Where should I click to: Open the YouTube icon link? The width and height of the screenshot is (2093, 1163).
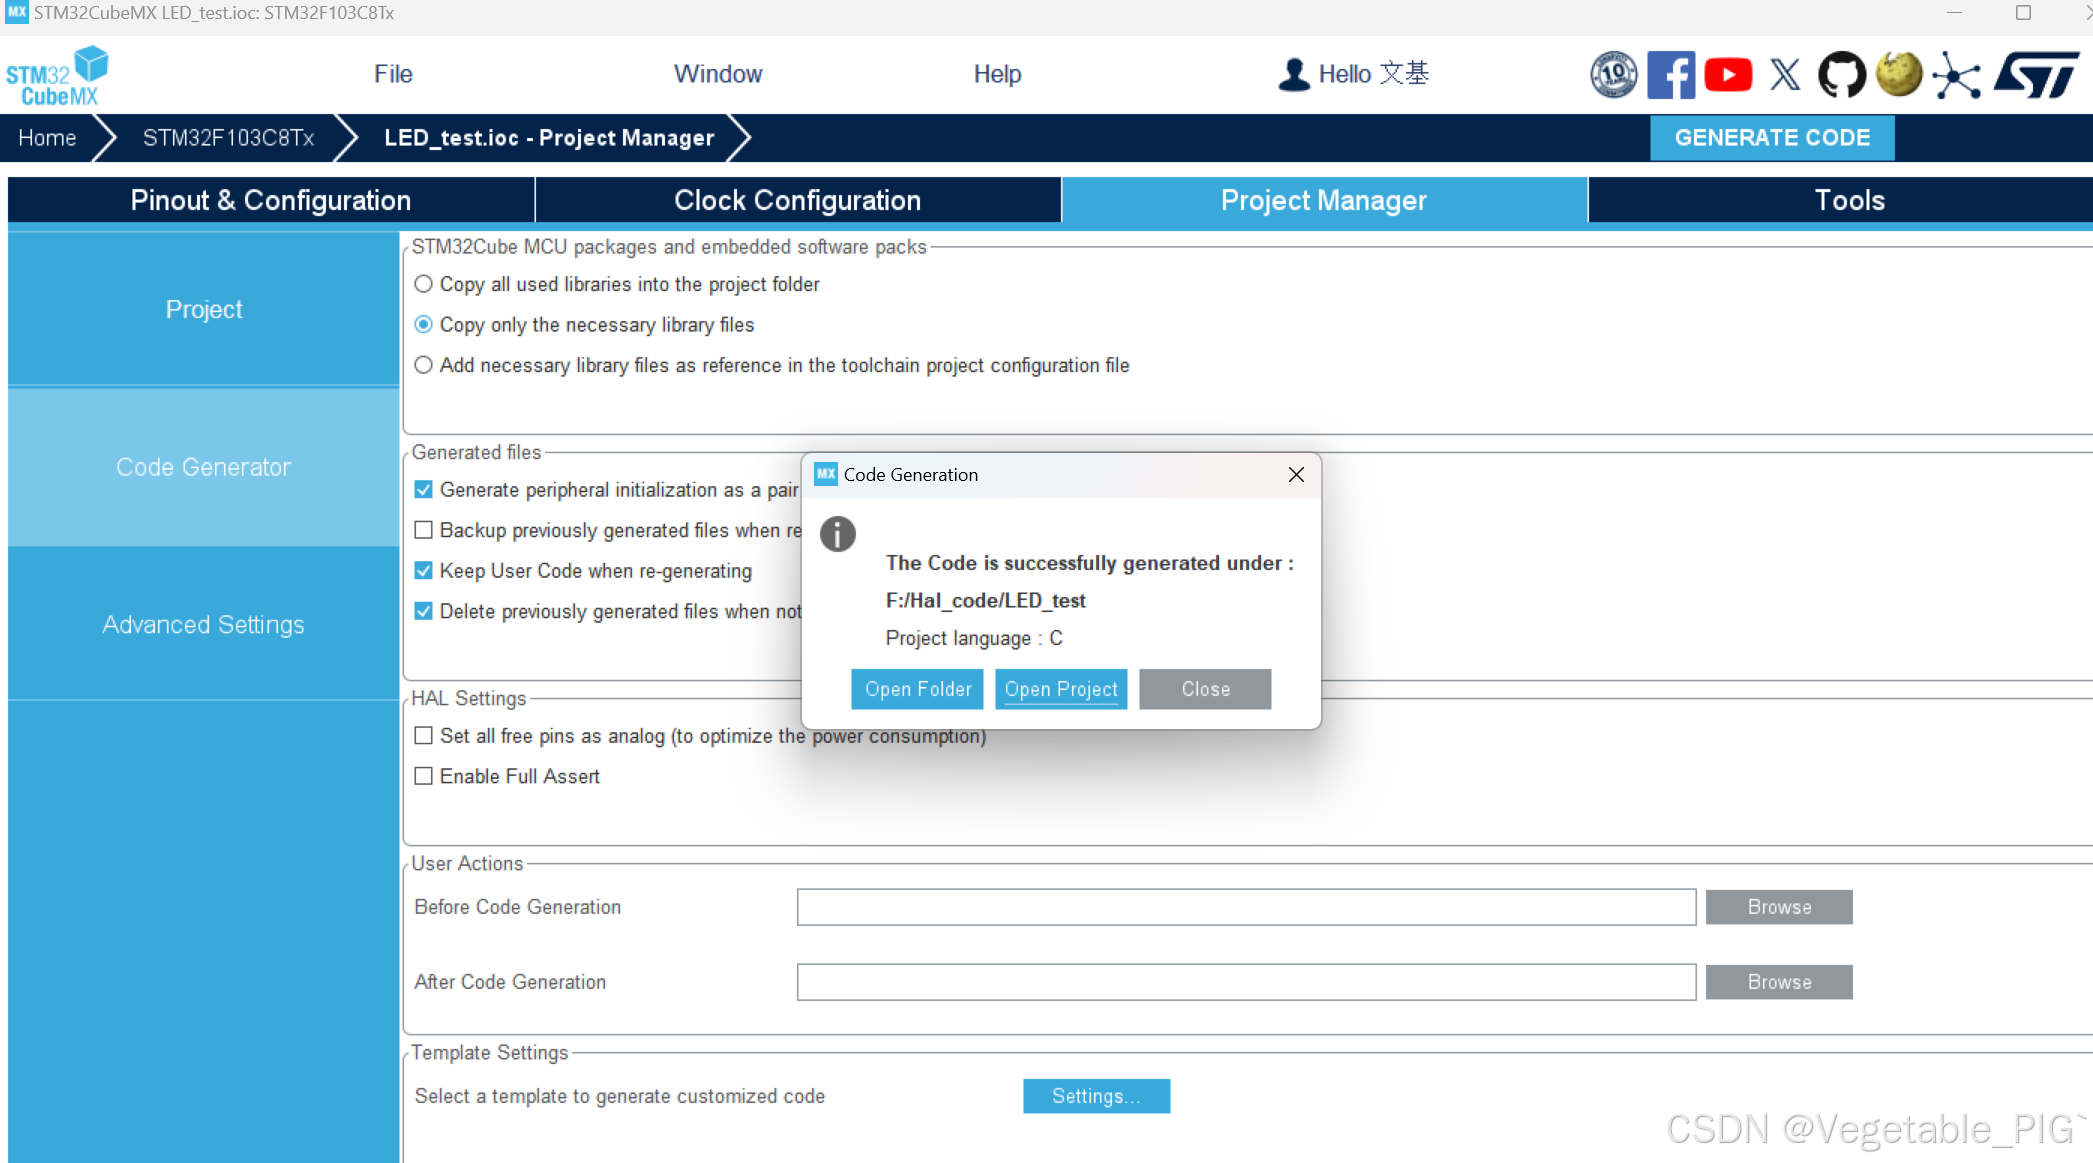(1727, 75)
